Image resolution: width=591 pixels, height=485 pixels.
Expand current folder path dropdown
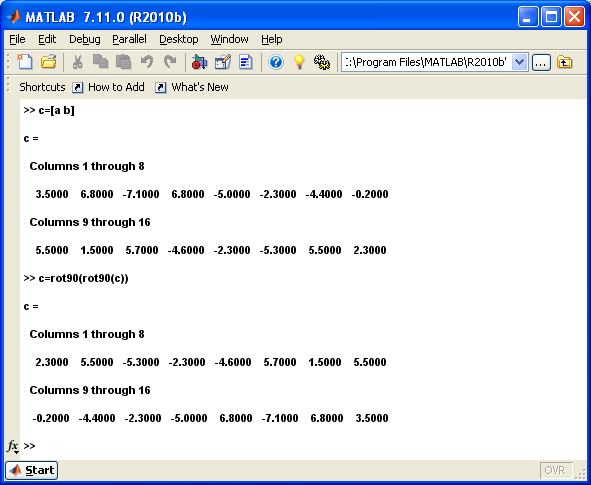point(519,62)
